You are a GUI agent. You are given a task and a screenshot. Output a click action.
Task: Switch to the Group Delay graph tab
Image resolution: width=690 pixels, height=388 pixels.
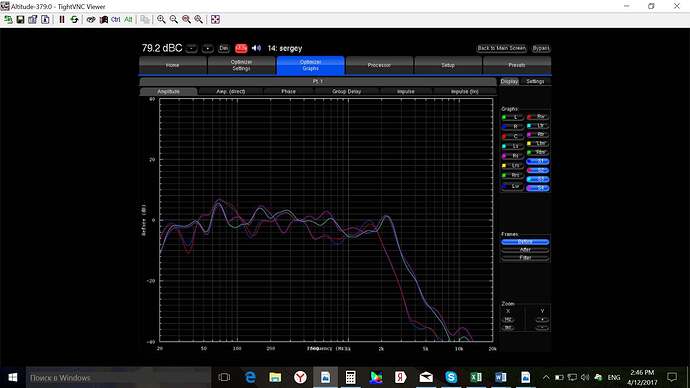[346, 92]
